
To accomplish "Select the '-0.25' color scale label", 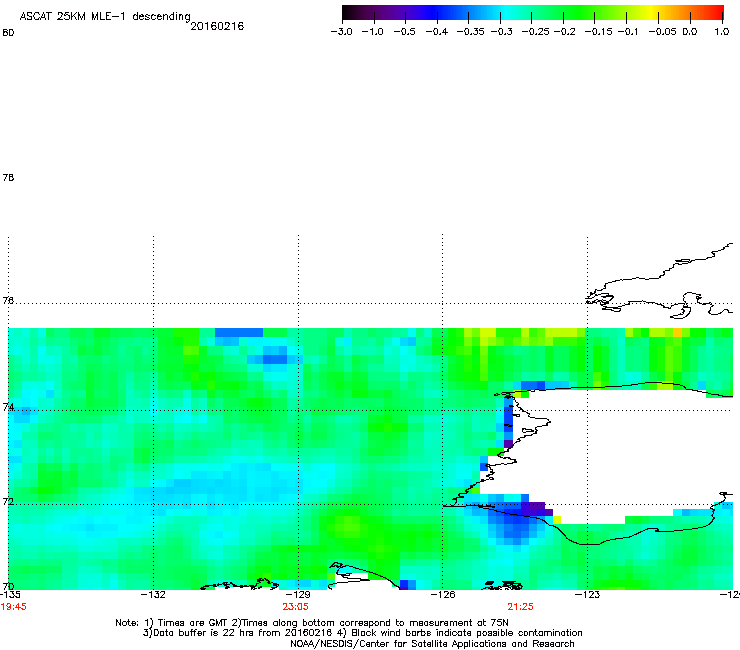I will pos(535,32).
